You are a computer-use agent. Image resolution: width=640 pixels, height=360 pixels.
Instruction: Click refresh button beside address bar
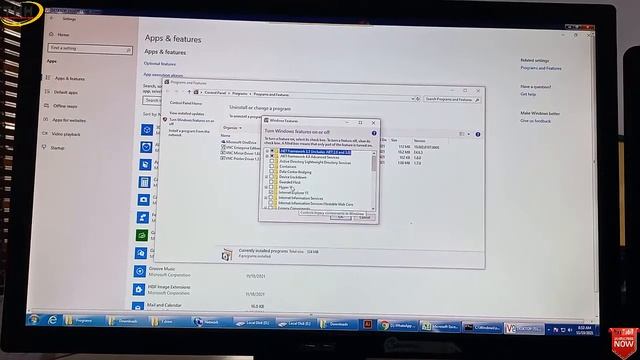[418, 99]
